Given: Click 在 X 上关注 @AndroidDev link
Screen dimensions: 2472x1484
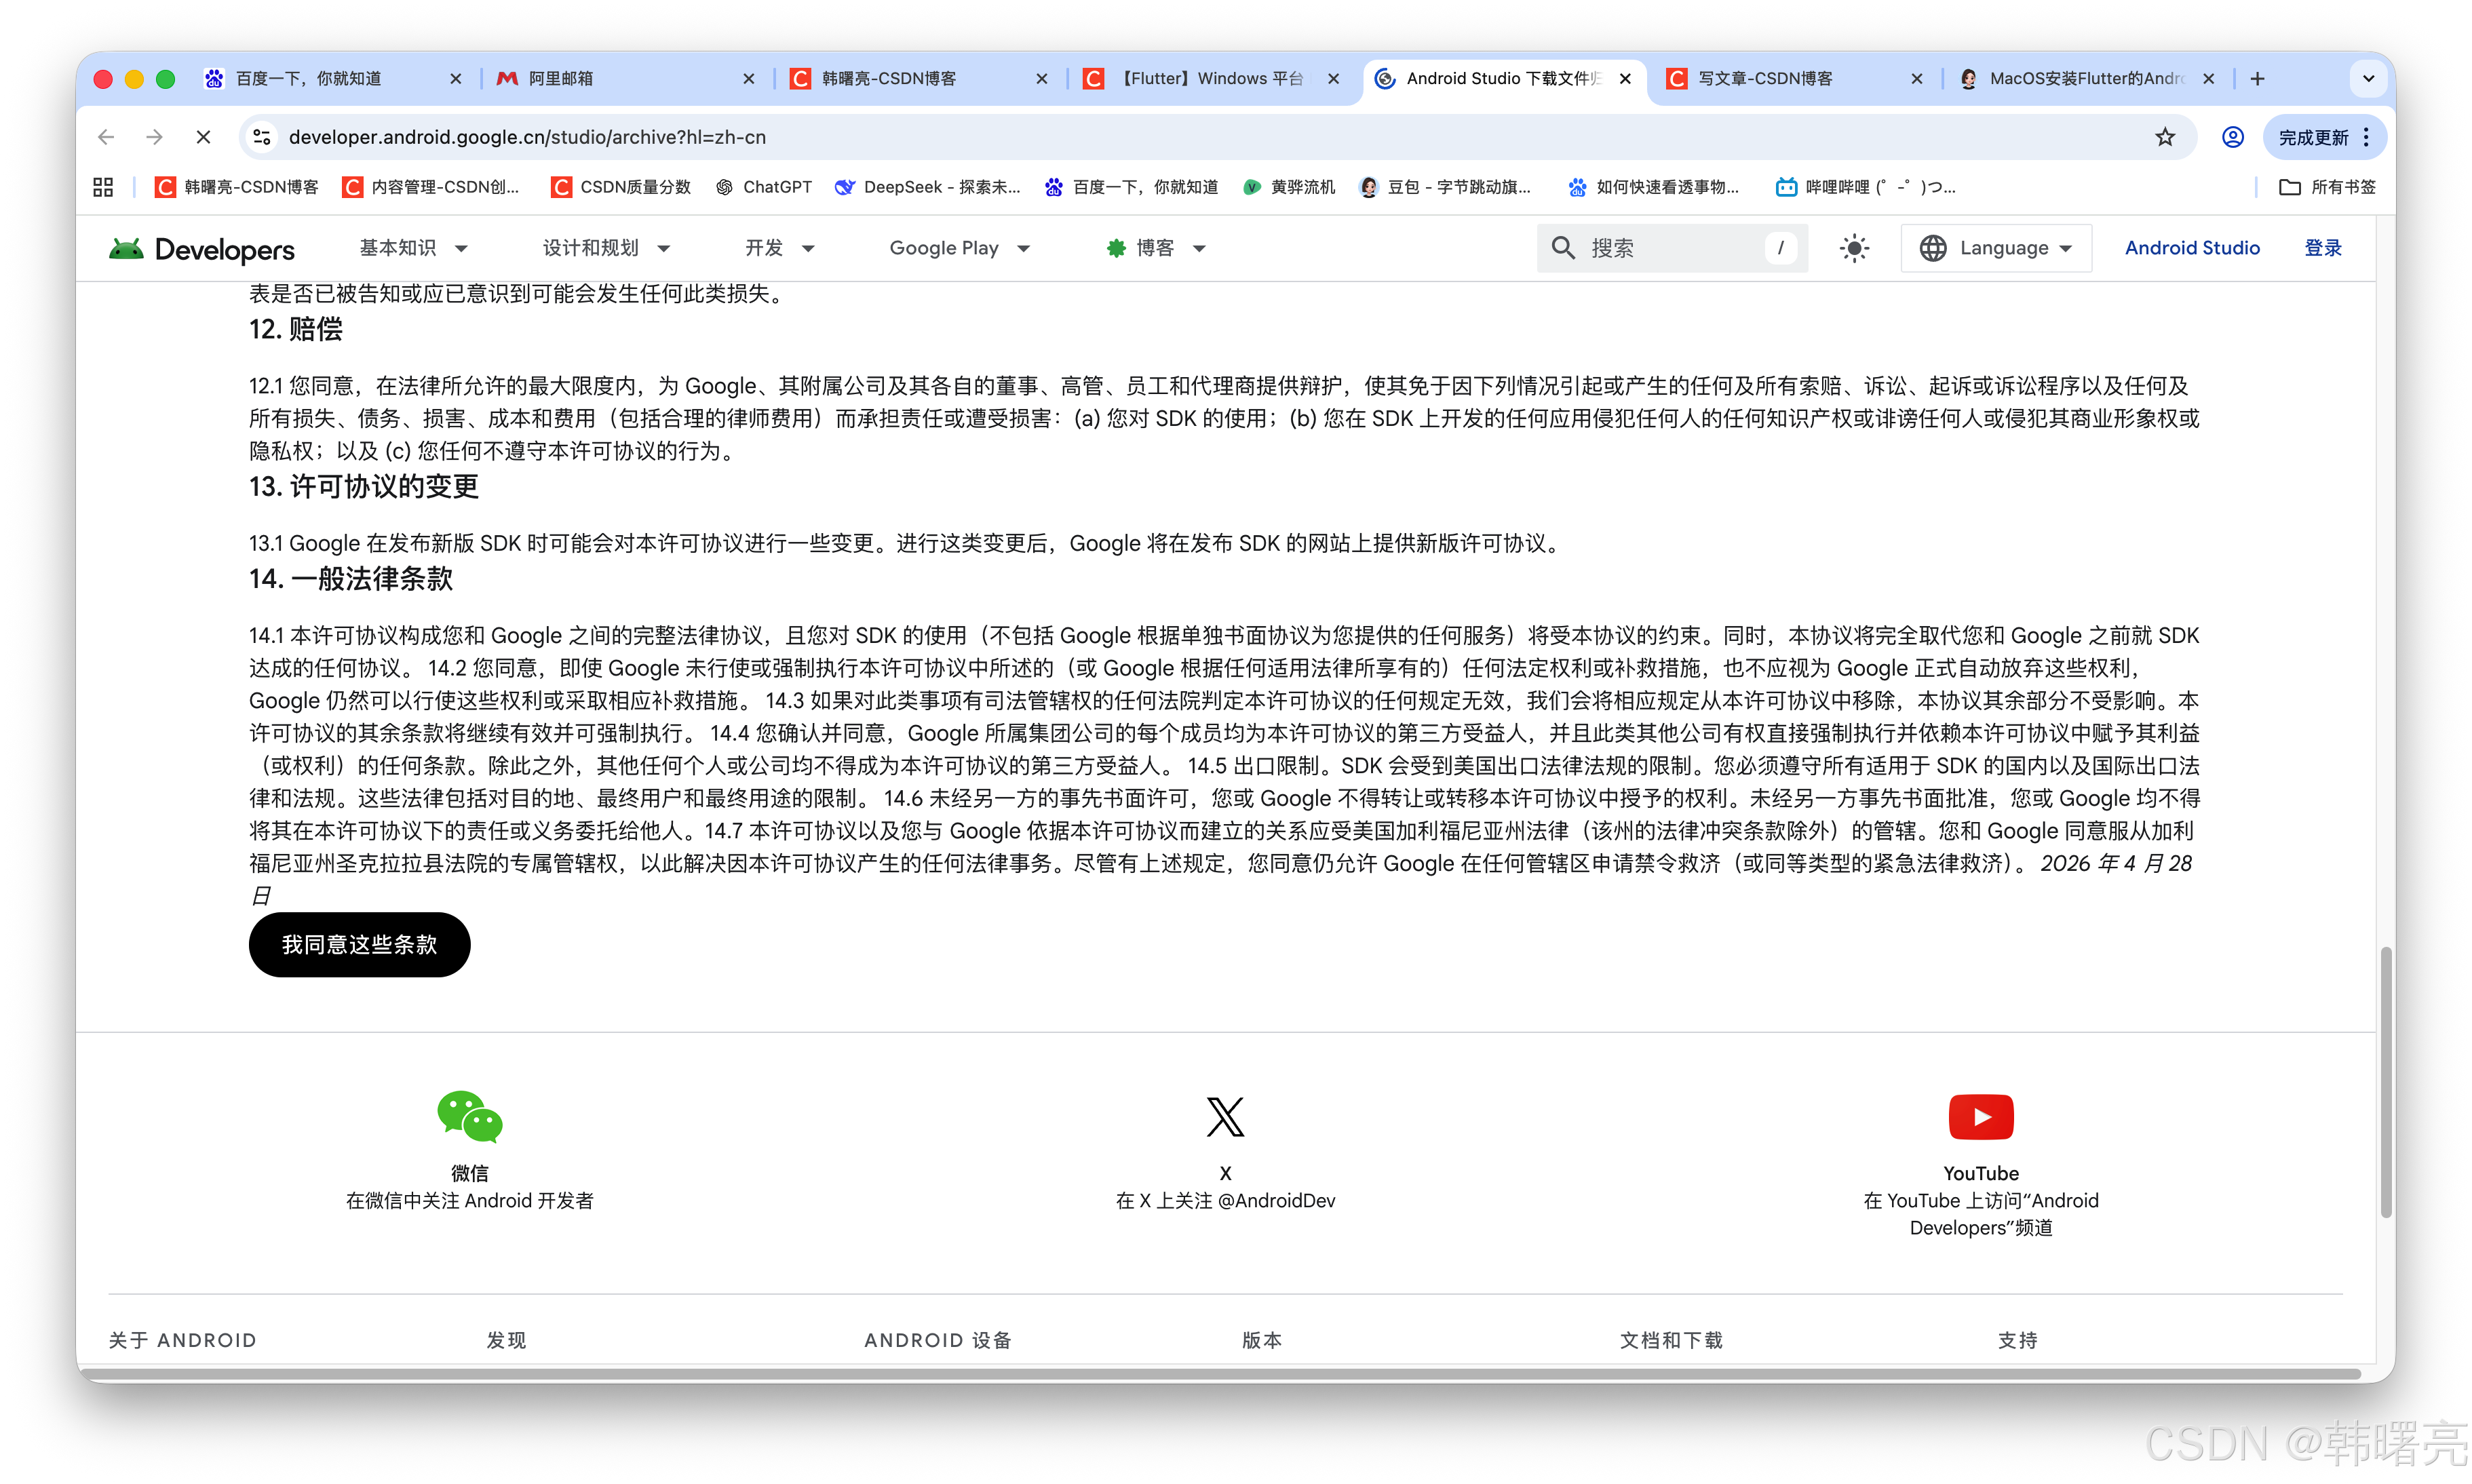Looking at the screenshot, I should pyautogui.click(x=1225, y=1201).
